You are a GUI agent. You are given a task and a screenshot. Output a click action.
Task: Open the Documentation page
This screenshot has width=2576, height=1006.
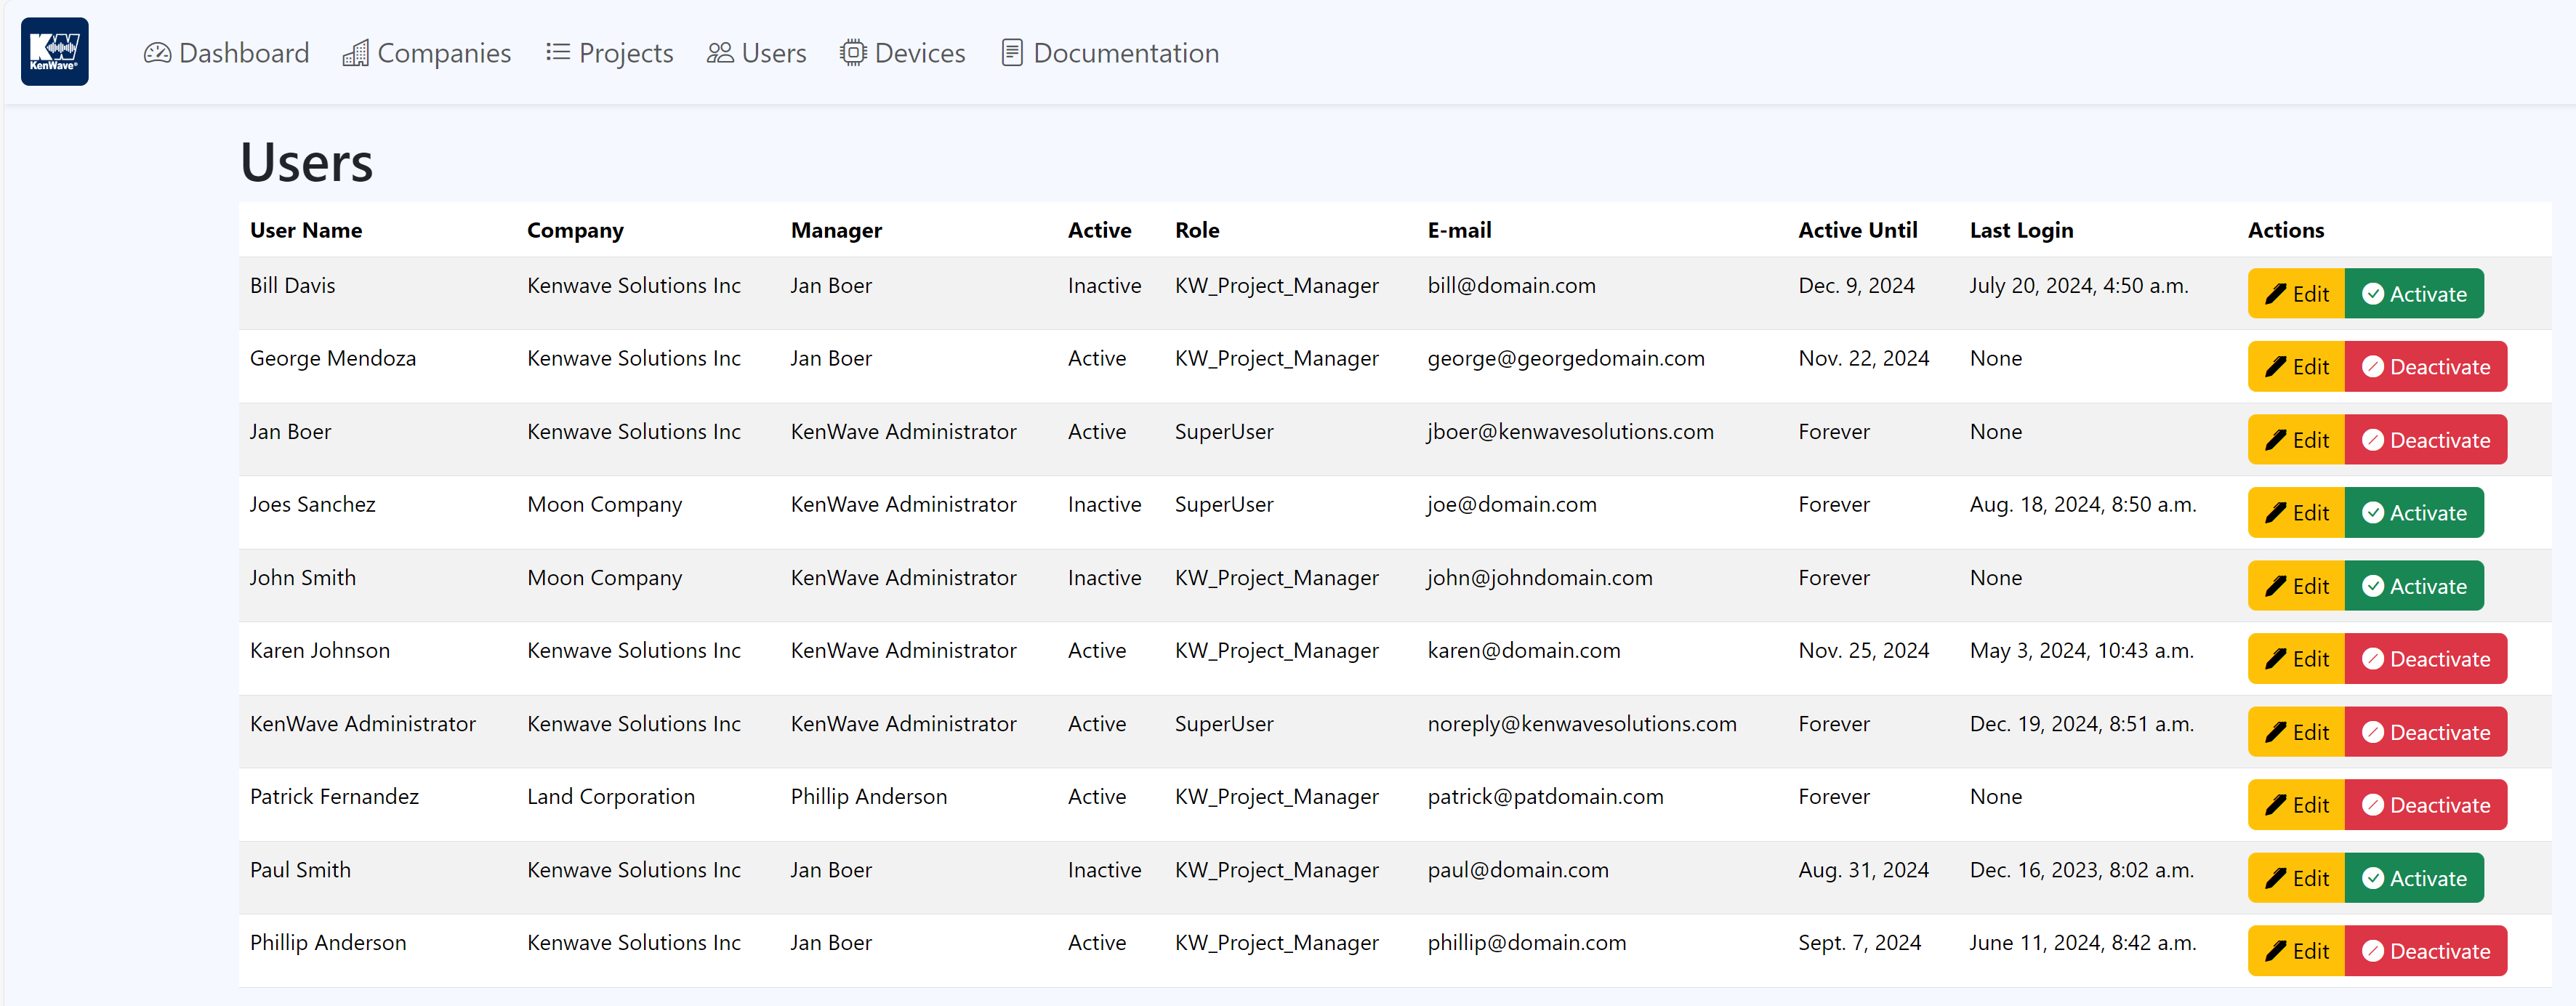[x=1125, y=53]
